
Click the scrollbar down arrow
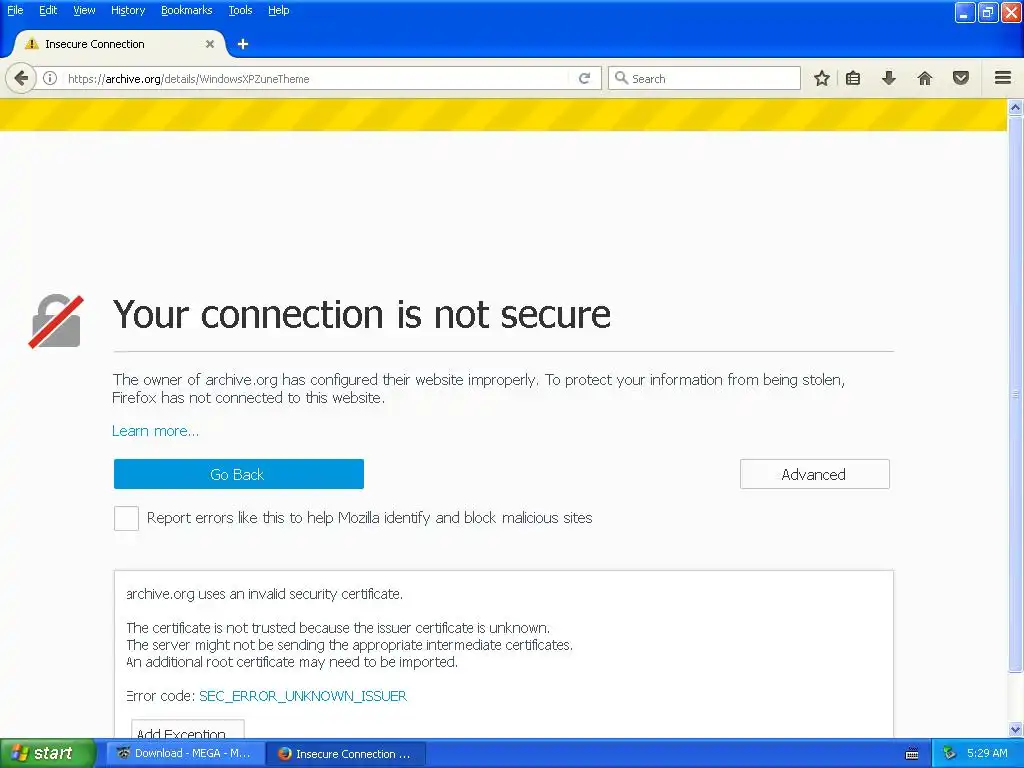1015,729
